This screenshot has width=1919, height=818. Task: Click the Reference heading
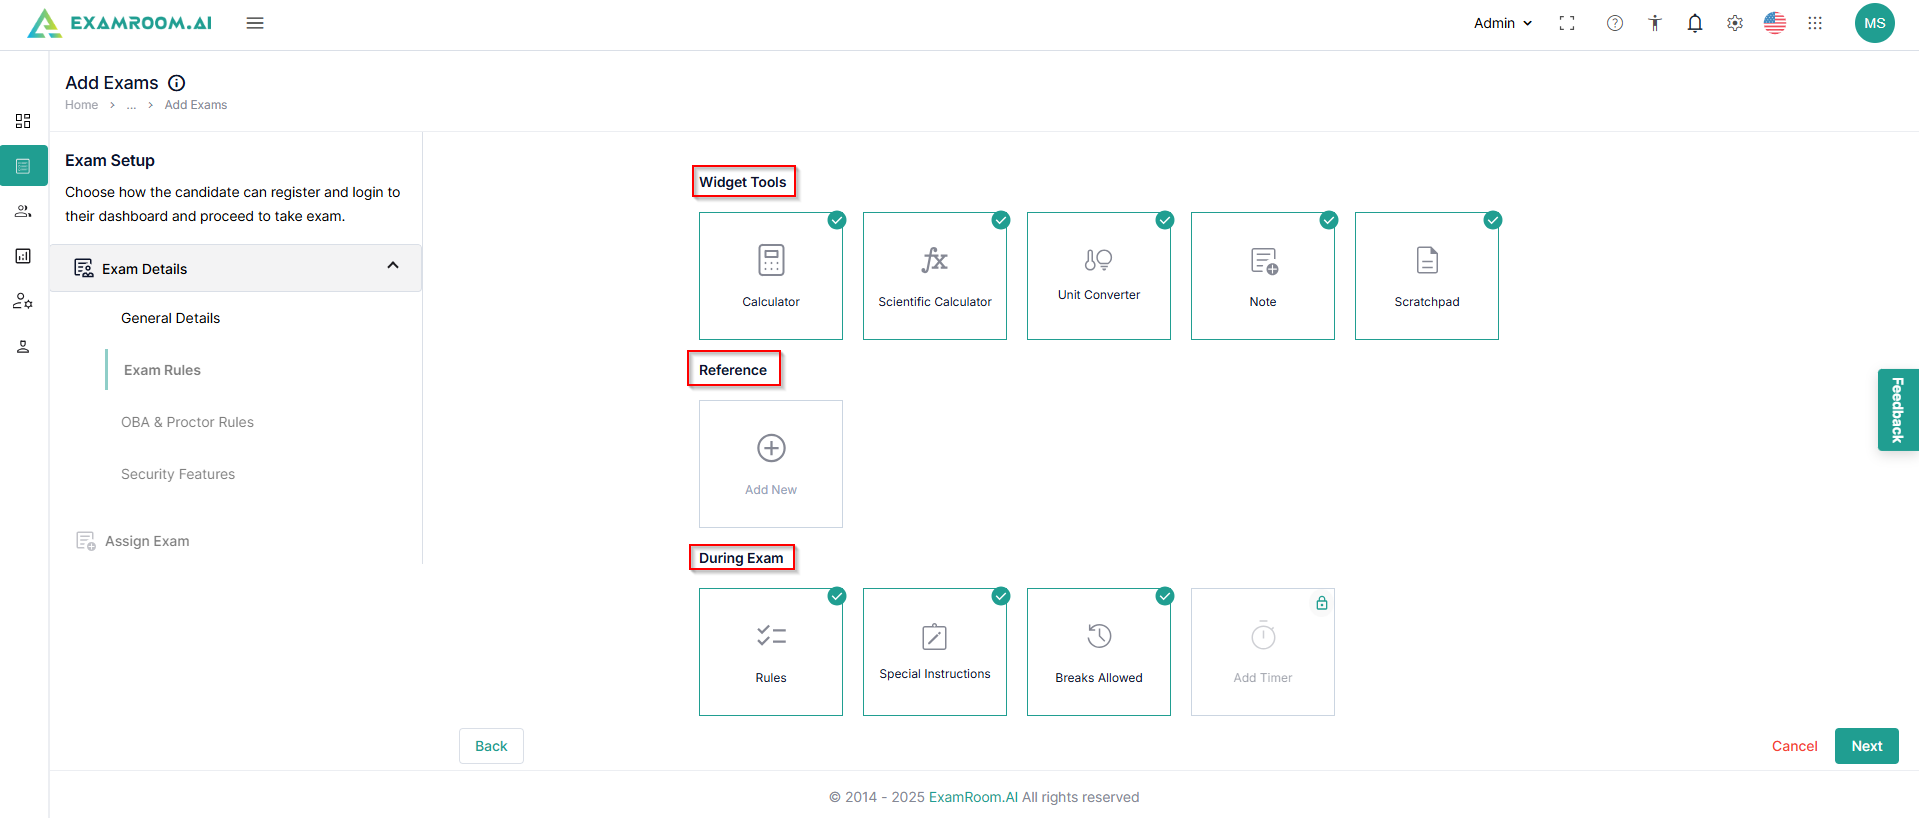pyautogui.click(x=733, y=370)
